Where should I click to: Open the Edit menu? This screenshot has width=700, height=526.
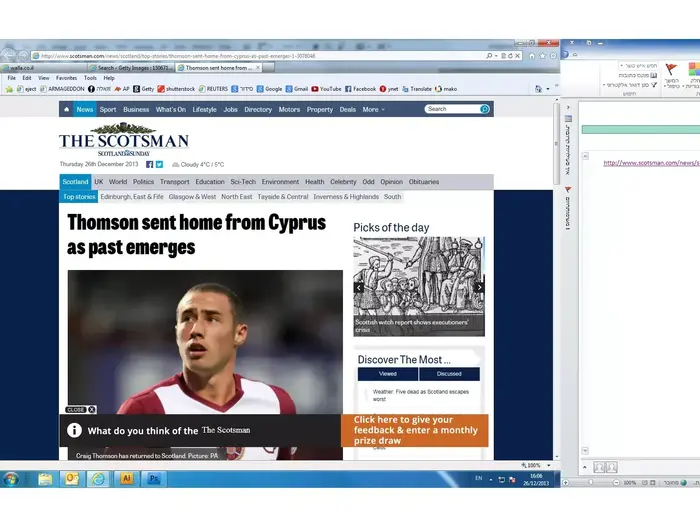coord(27,78)
